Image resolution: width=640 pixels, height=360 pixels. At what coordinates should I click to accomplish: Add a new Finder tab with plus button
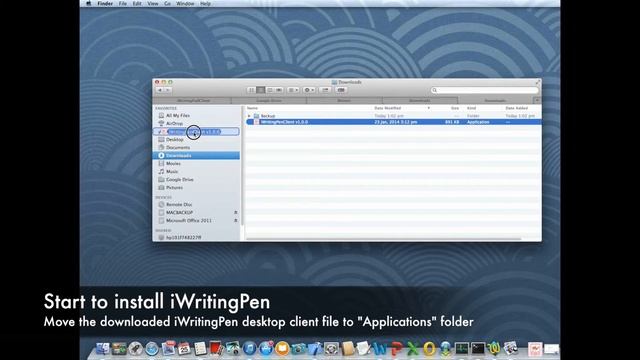[537, 100]
